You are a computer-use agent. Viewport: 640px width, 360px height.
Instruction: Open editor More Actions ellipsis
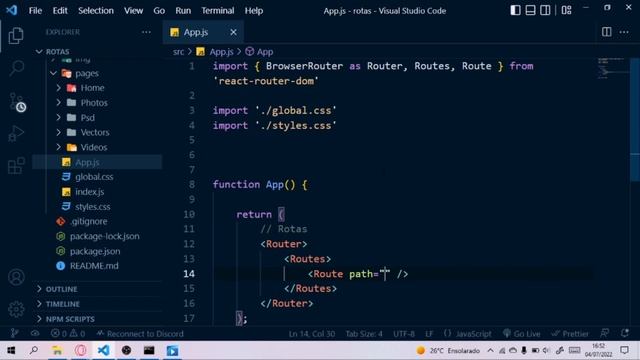click(624, 32)
